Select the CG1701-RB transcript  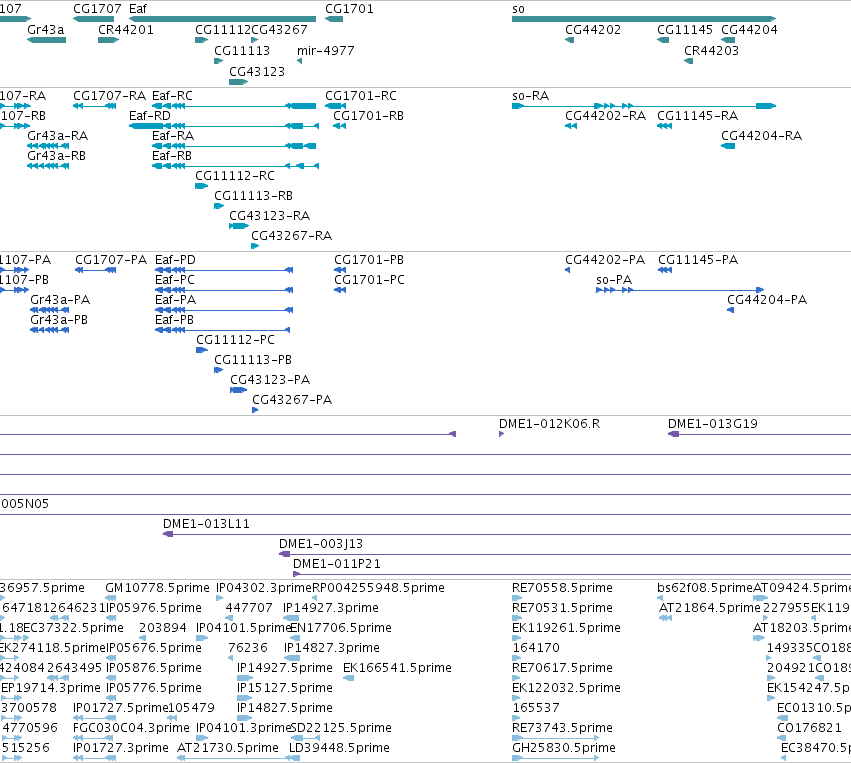pos(339,126)
